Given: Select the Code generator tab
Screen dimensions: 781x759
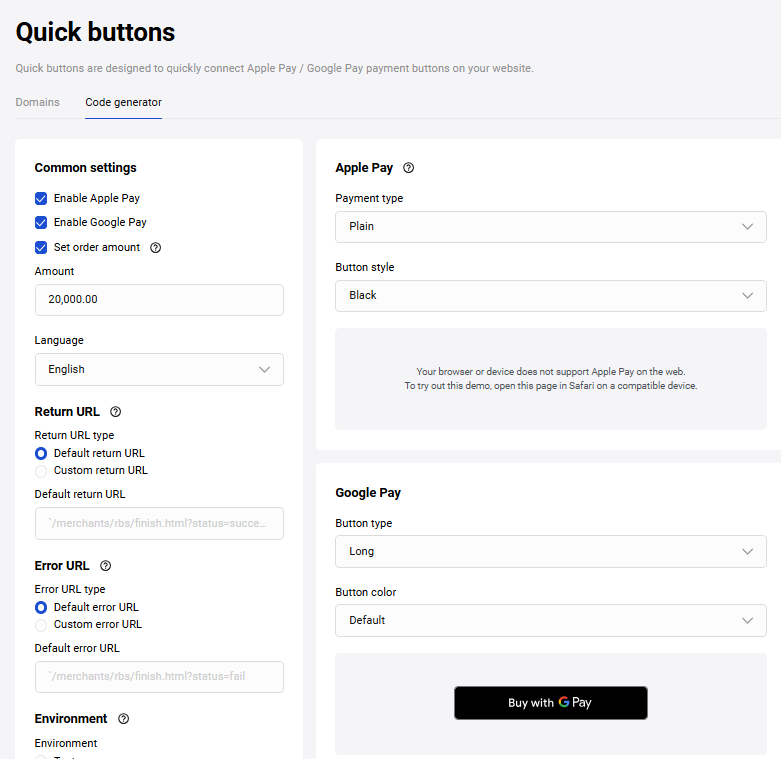Looking at the screenshot, I should [x=123, y=102].
